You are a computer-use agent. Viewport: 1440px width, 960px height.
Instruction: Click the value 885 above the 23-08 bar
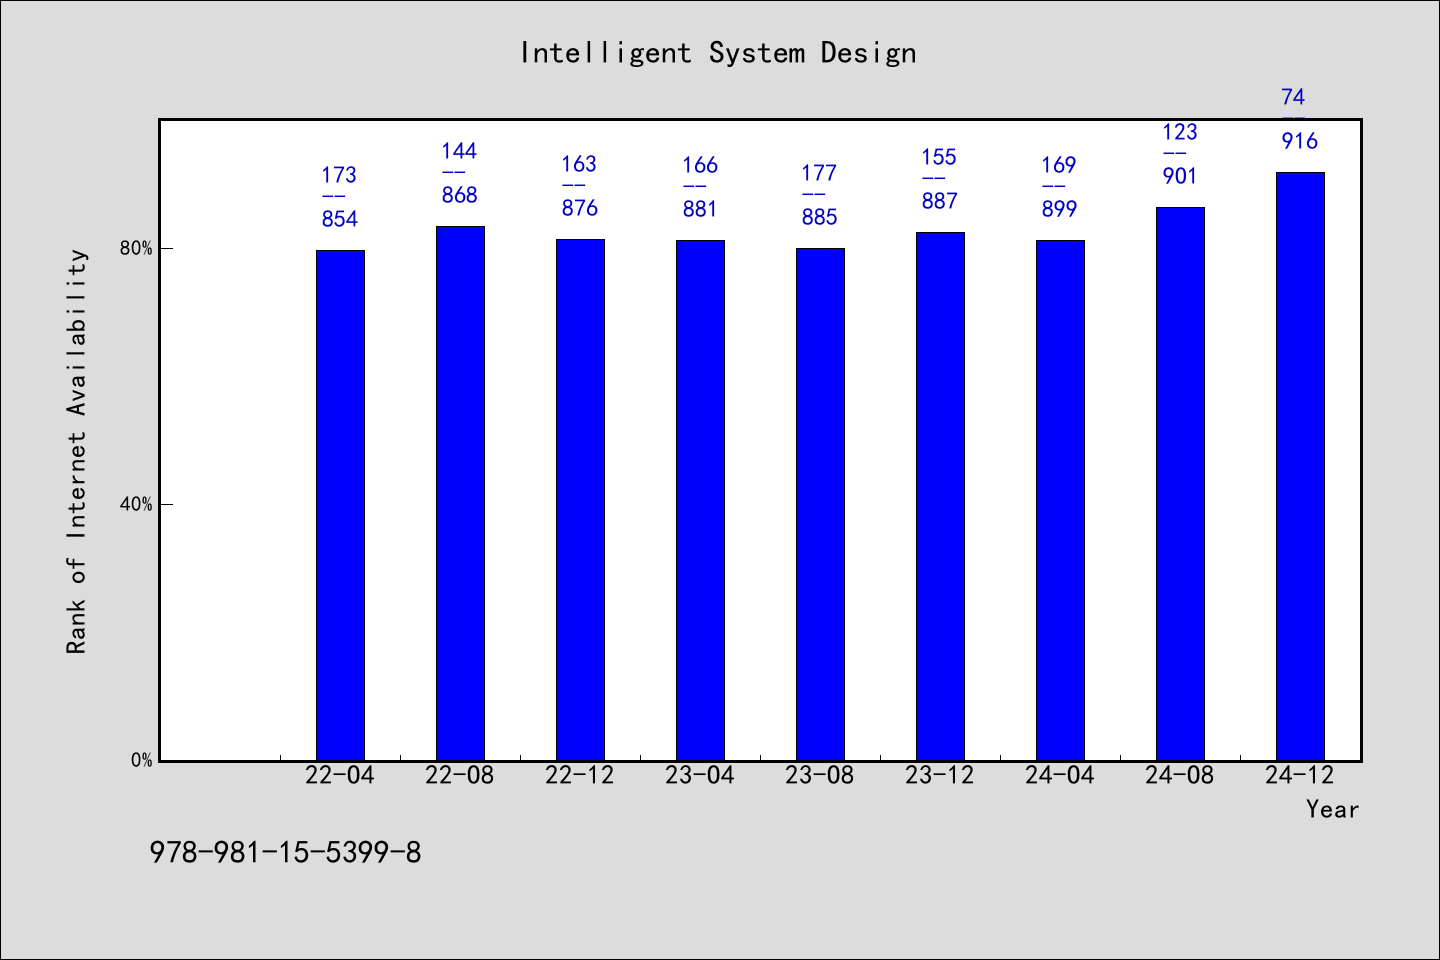[820, 217]
